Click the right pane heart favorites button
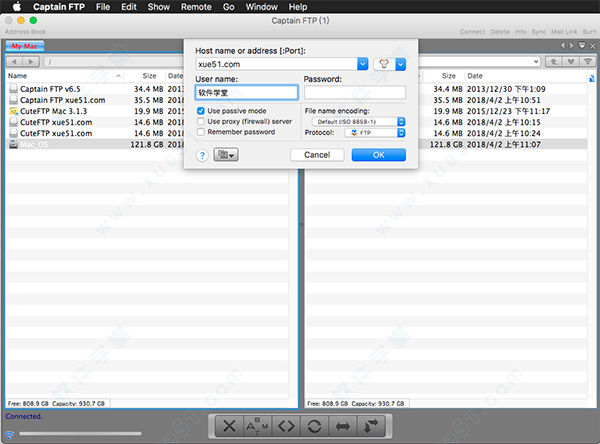The height and width of the screenshot is (444, 600). (571, 61)
